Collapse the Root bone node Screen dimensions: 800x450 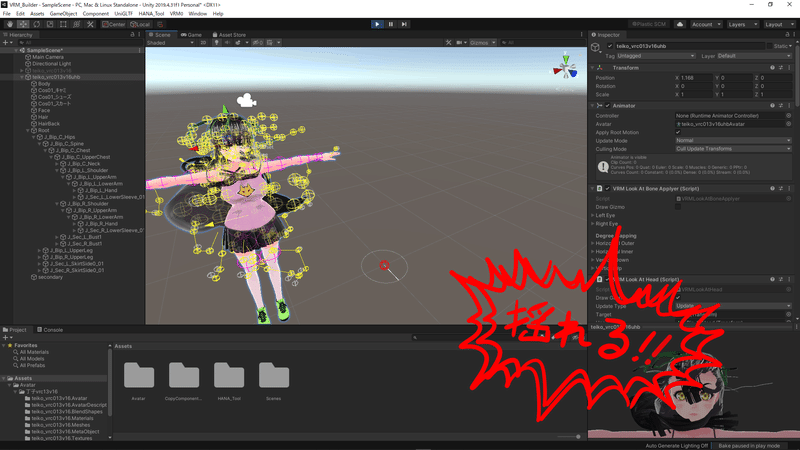28,130
